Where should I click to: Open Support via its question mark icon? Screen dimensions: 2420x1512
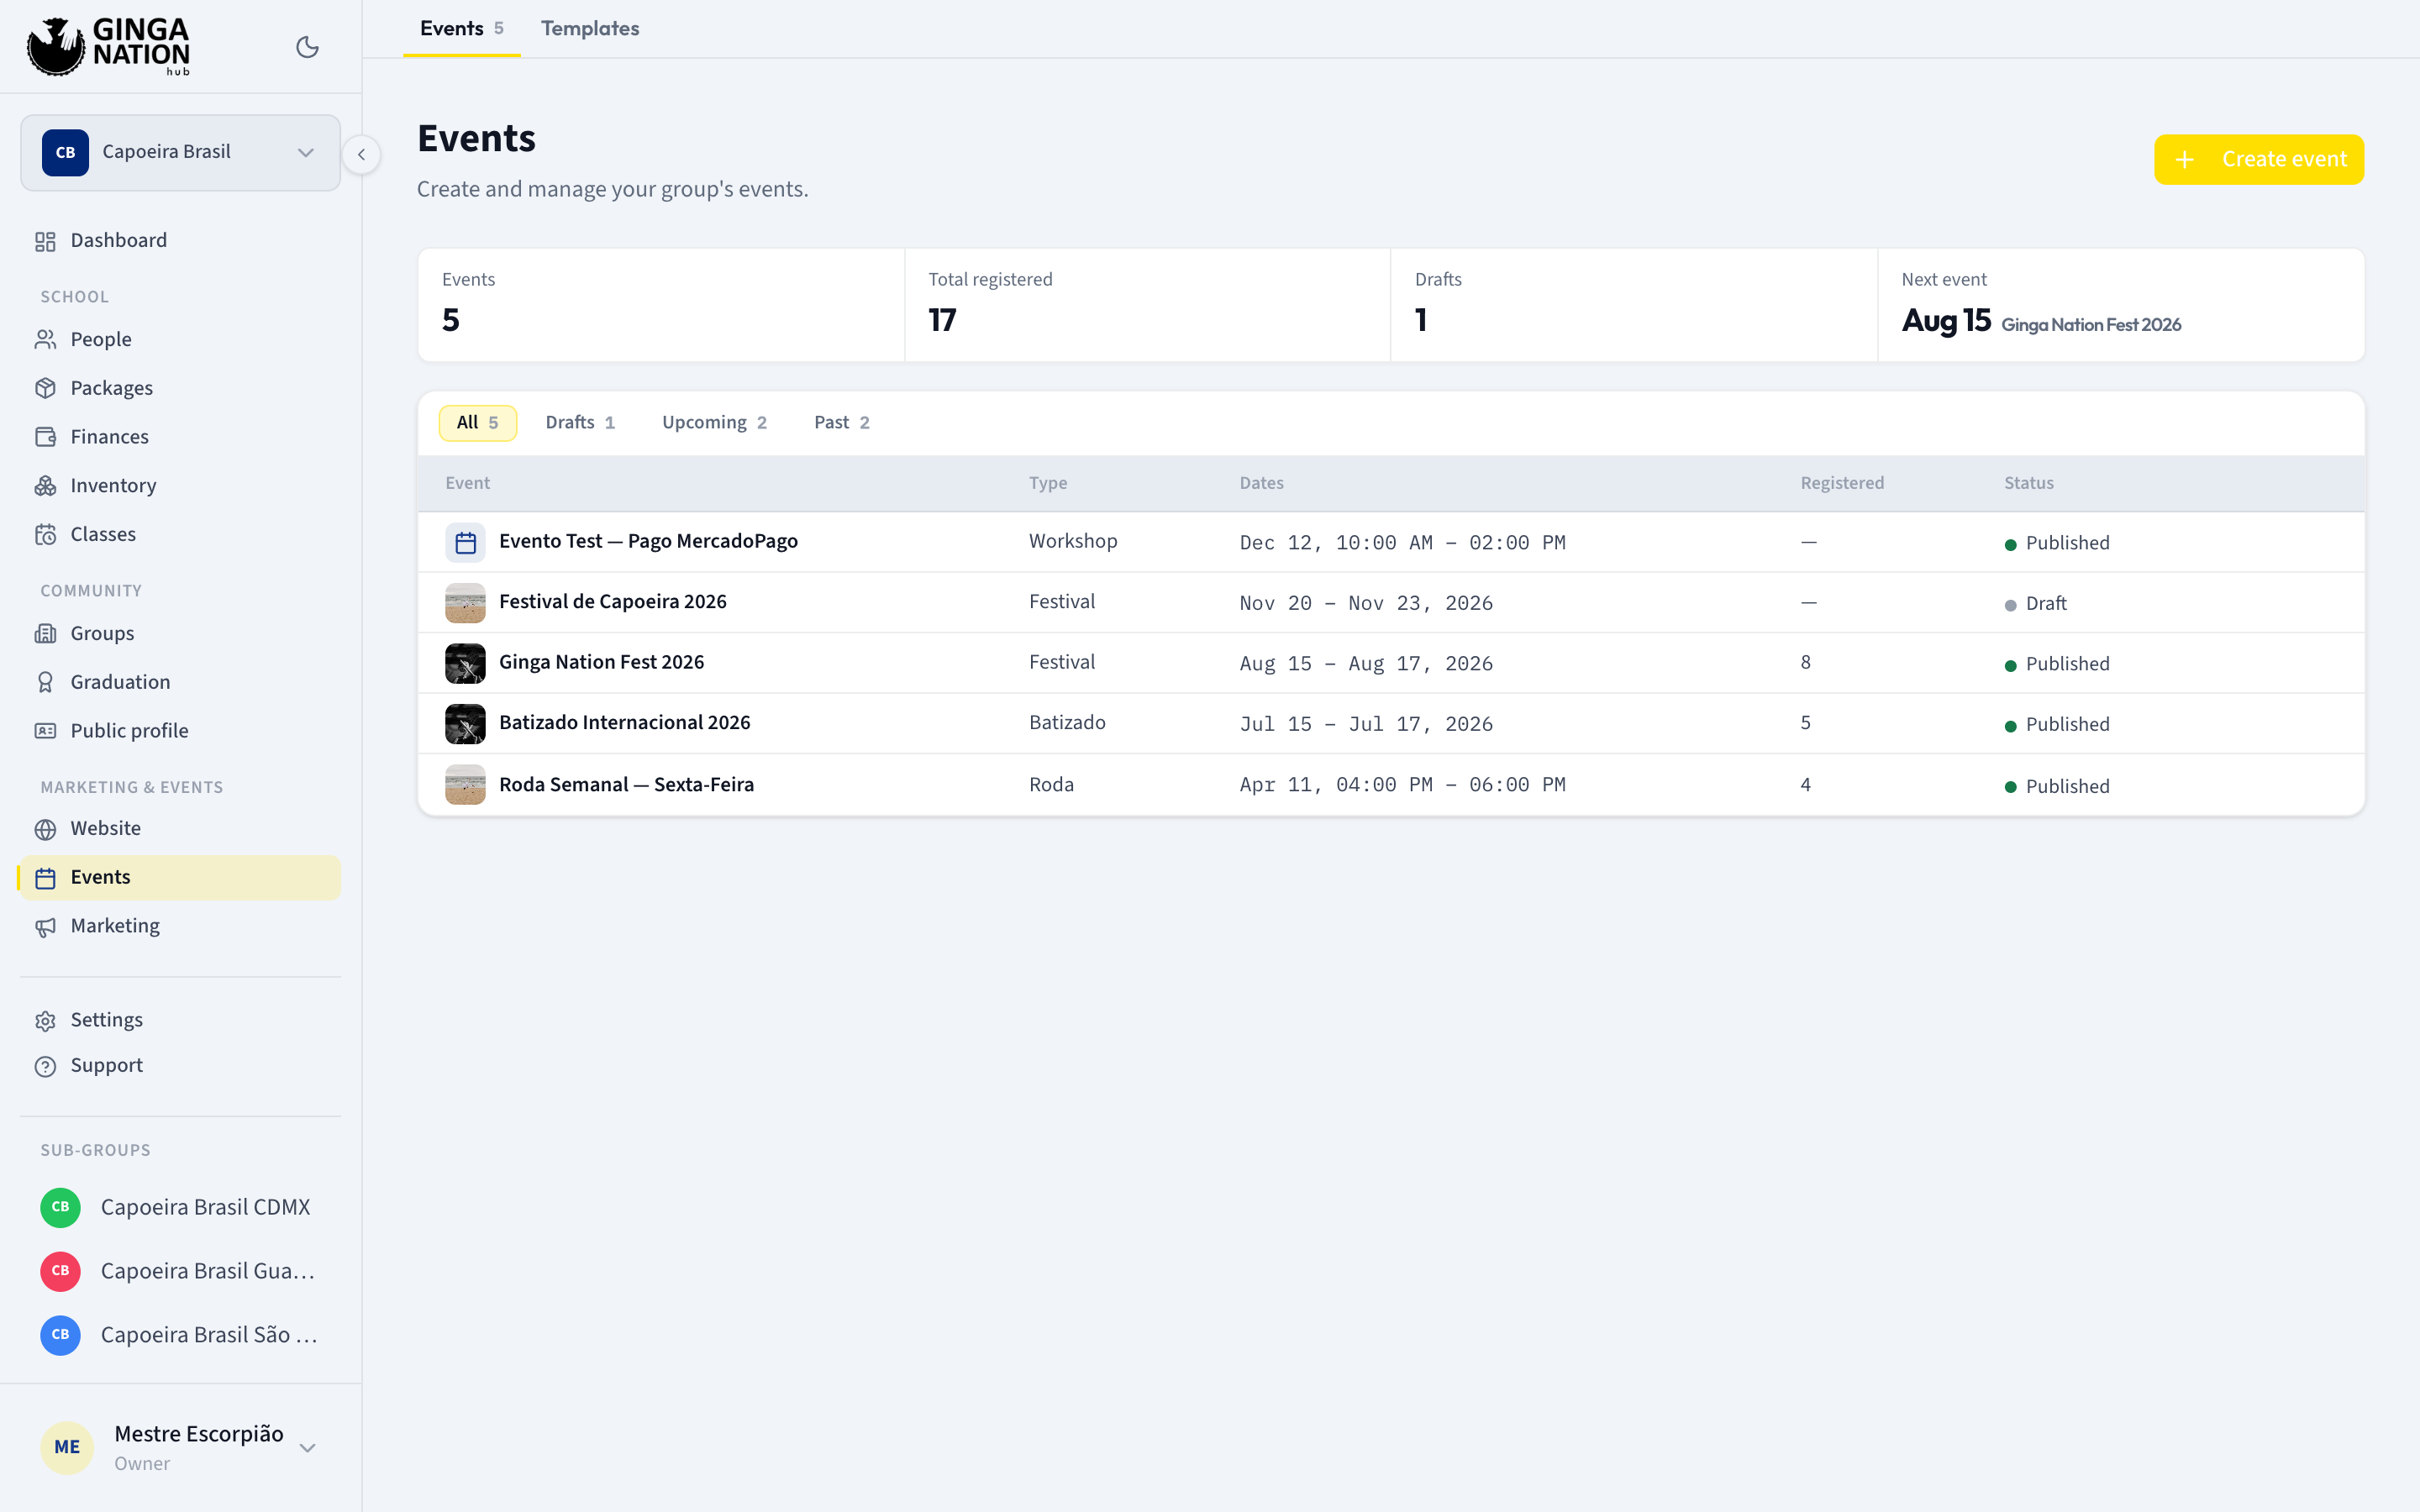click(x=45, y=1066)
